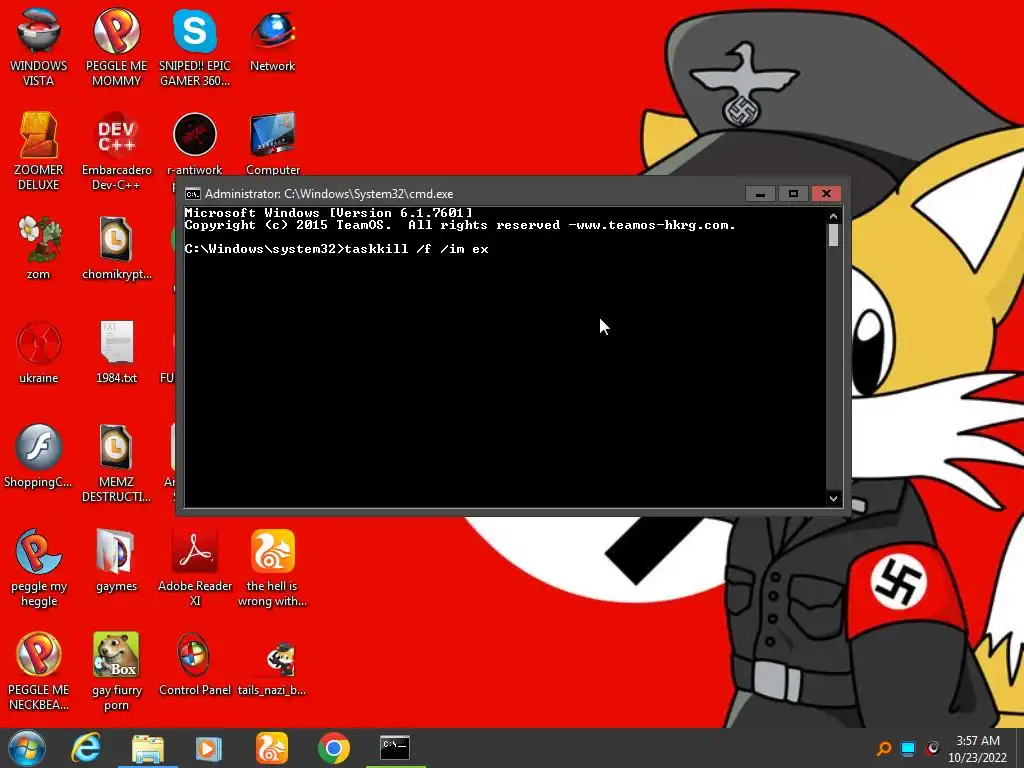Click the blue monitor tray icon
Screen dimensions: 1024x768
[908, 748]
